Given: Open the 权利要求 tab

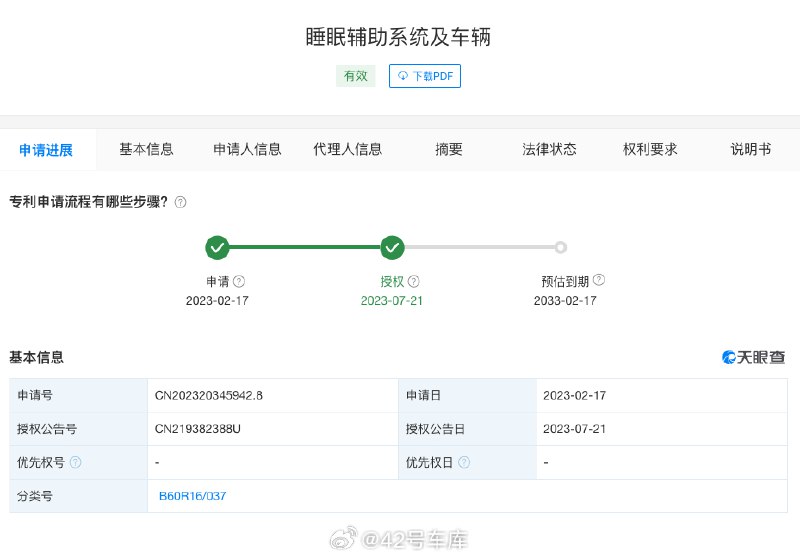Looking at the screenshot, I should (650, 149).
